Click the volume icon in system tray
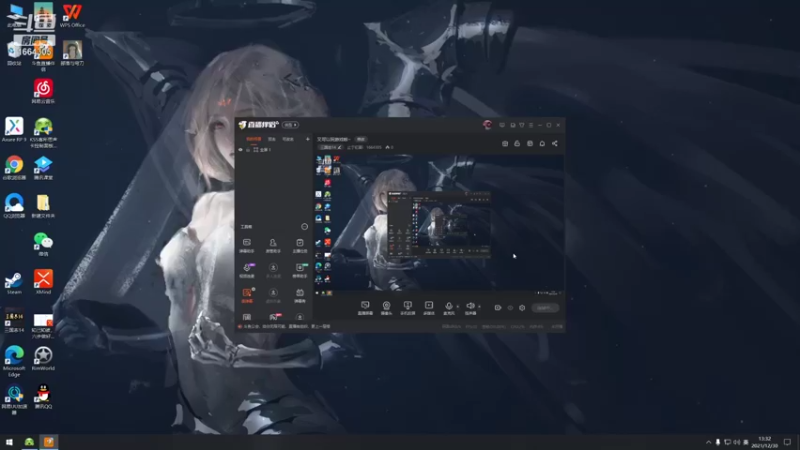This screenshot has height=450, width=800. click(736, 442)
